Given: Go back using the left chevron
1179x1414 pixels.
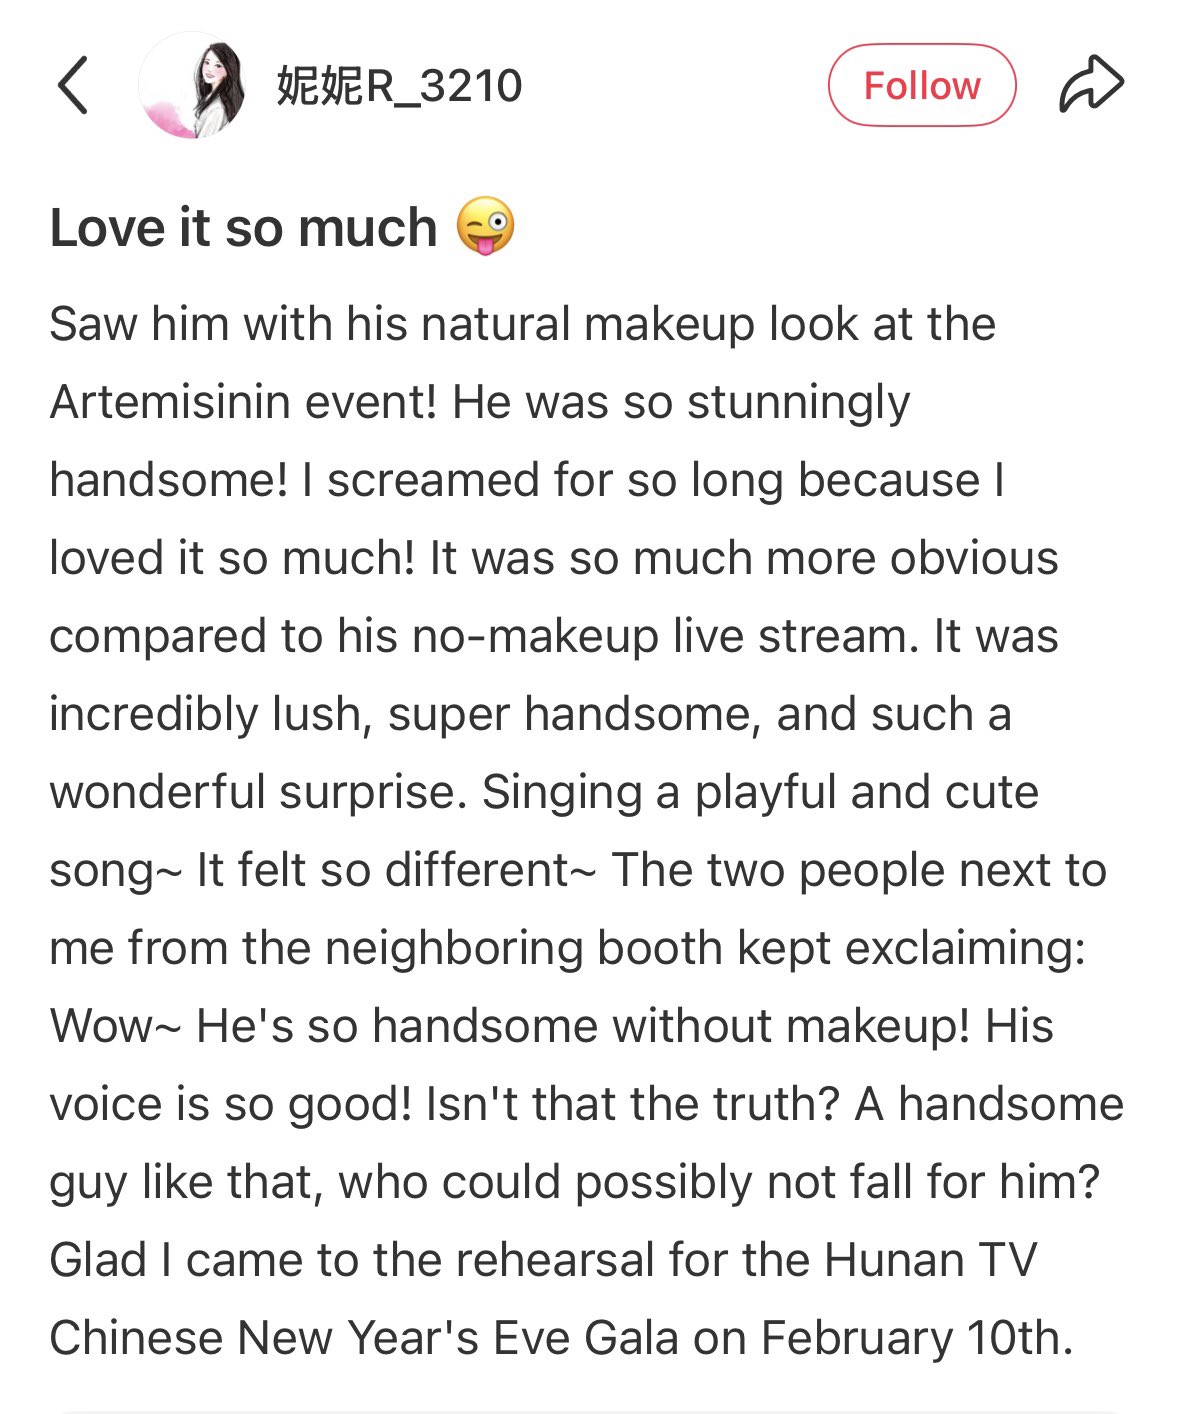Looking at the screenshot, I should pyautogui.click(x=73, y=85).
